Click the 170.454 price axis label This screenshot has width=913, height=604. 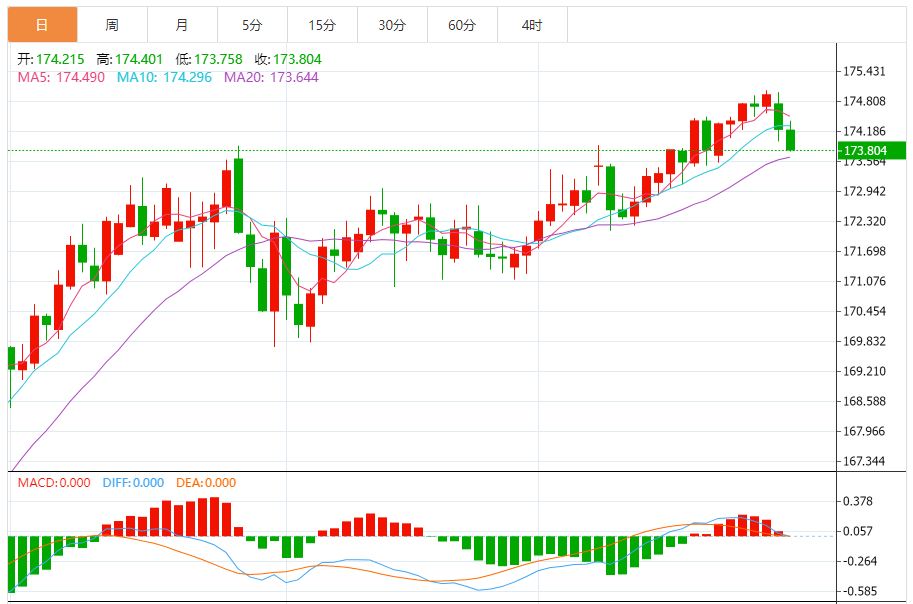click(865, 311)
